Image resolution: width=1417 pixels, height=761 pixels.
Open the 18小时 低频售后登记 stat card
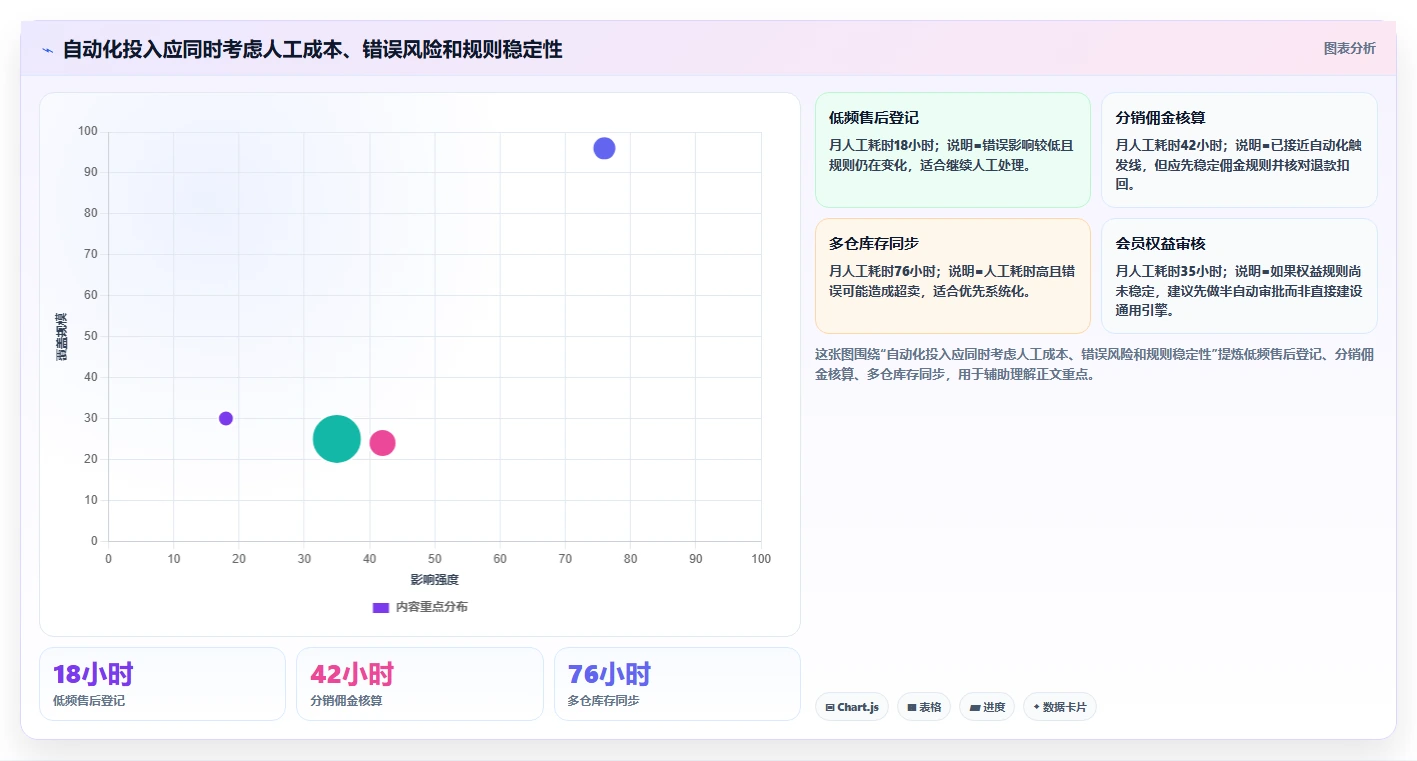(162, 684)
